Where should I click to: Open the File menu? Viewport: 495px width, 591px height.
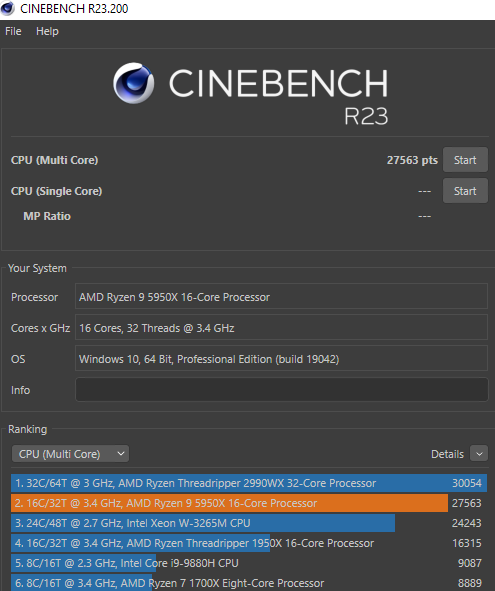click(13, 31)
